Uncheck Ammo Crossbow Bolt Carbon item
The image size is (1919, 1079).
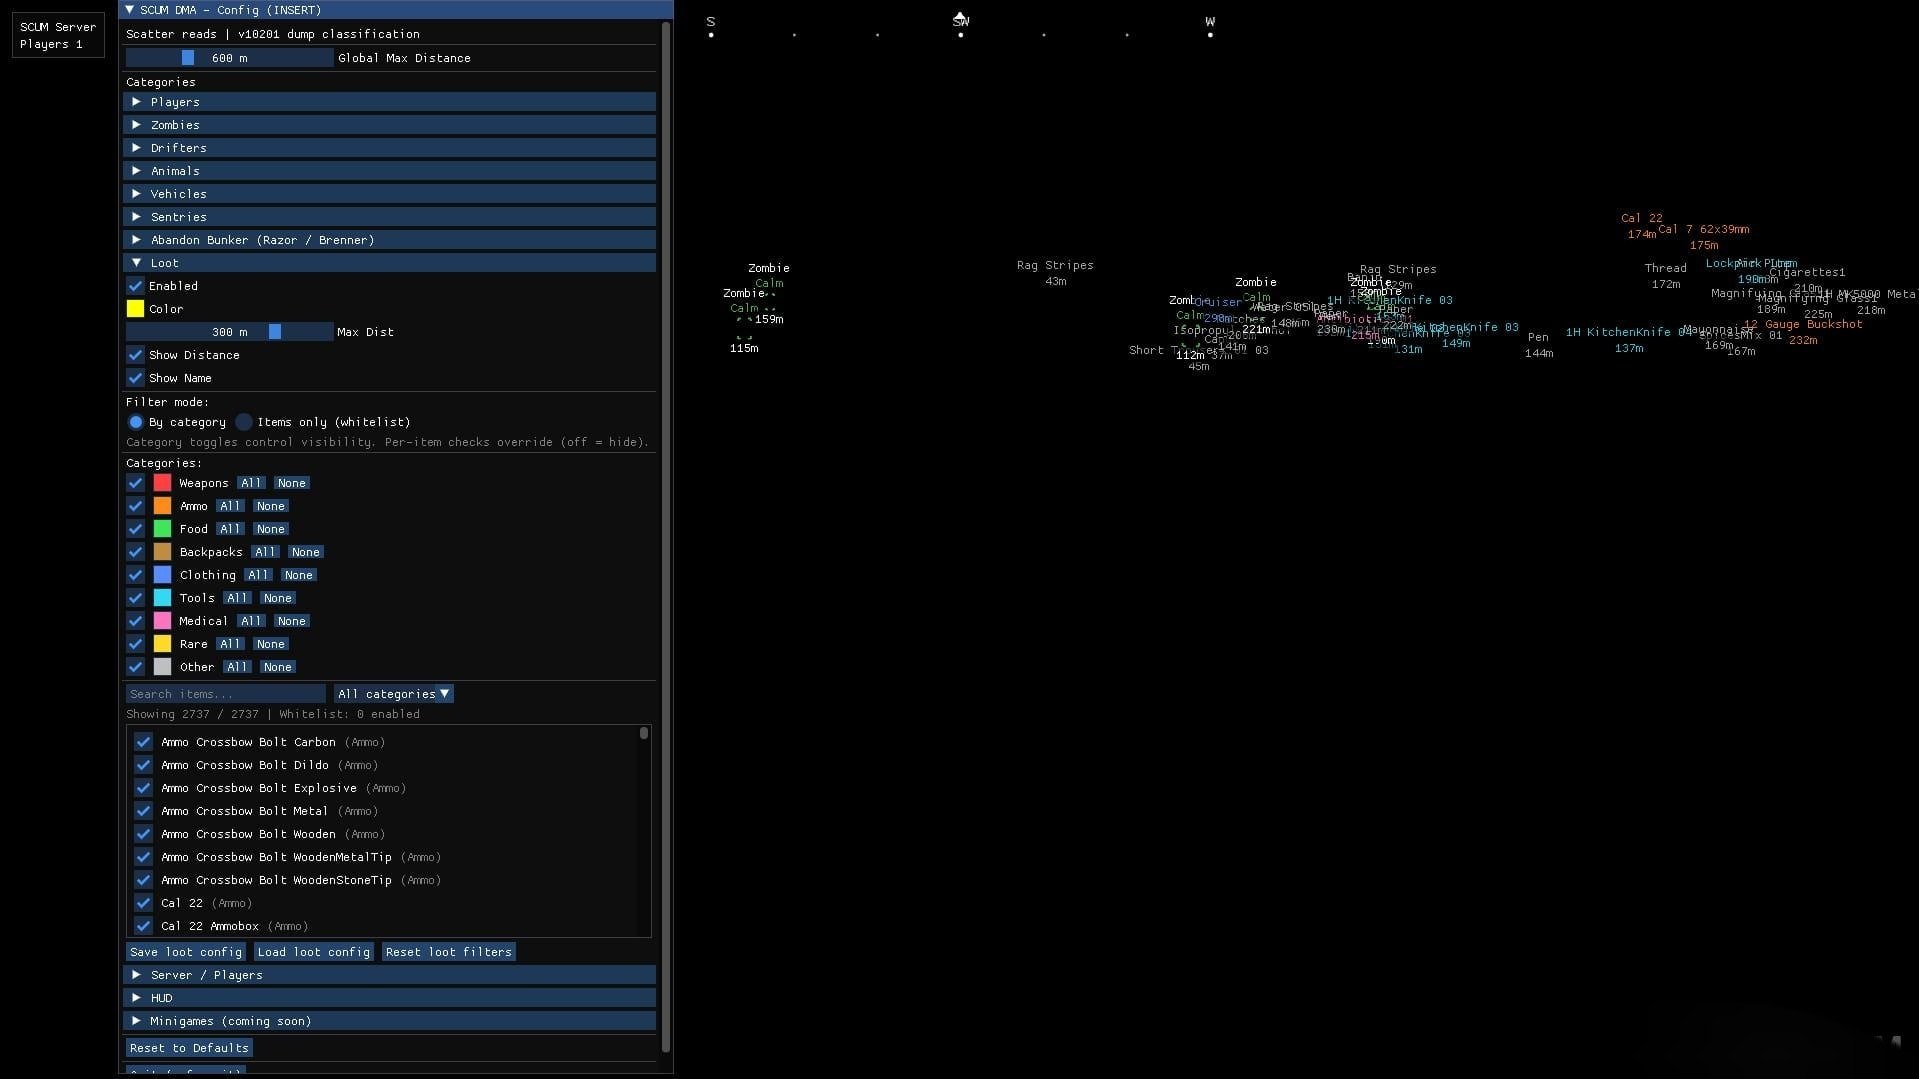143,742
